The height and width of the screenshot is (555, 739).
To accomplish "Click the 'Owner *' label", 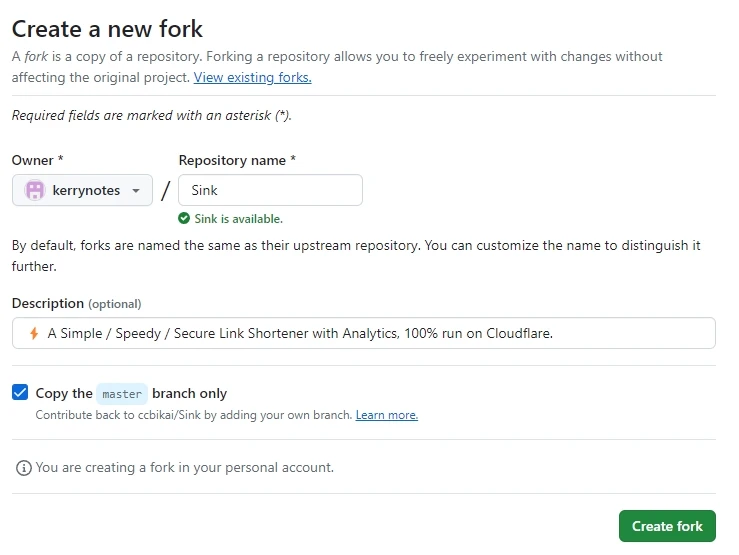I will tap(37, 160).
